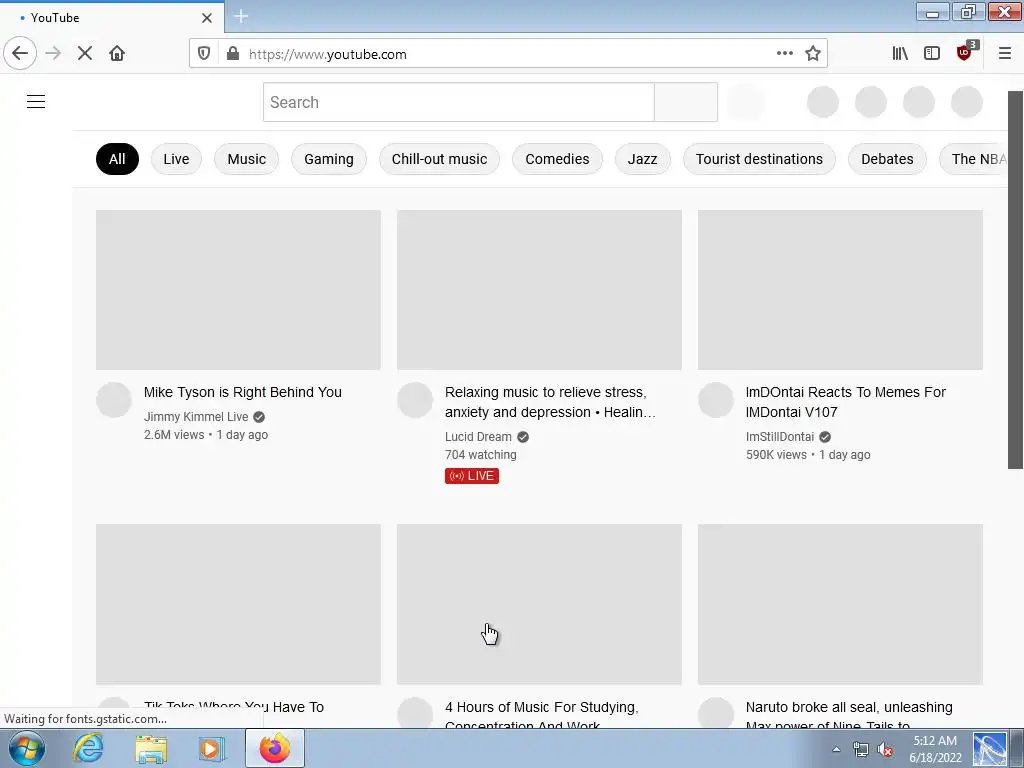The width and height of the screenshot is (1024, 768).
Task: Select the Chill-out music chip
Action: (440, 159)
